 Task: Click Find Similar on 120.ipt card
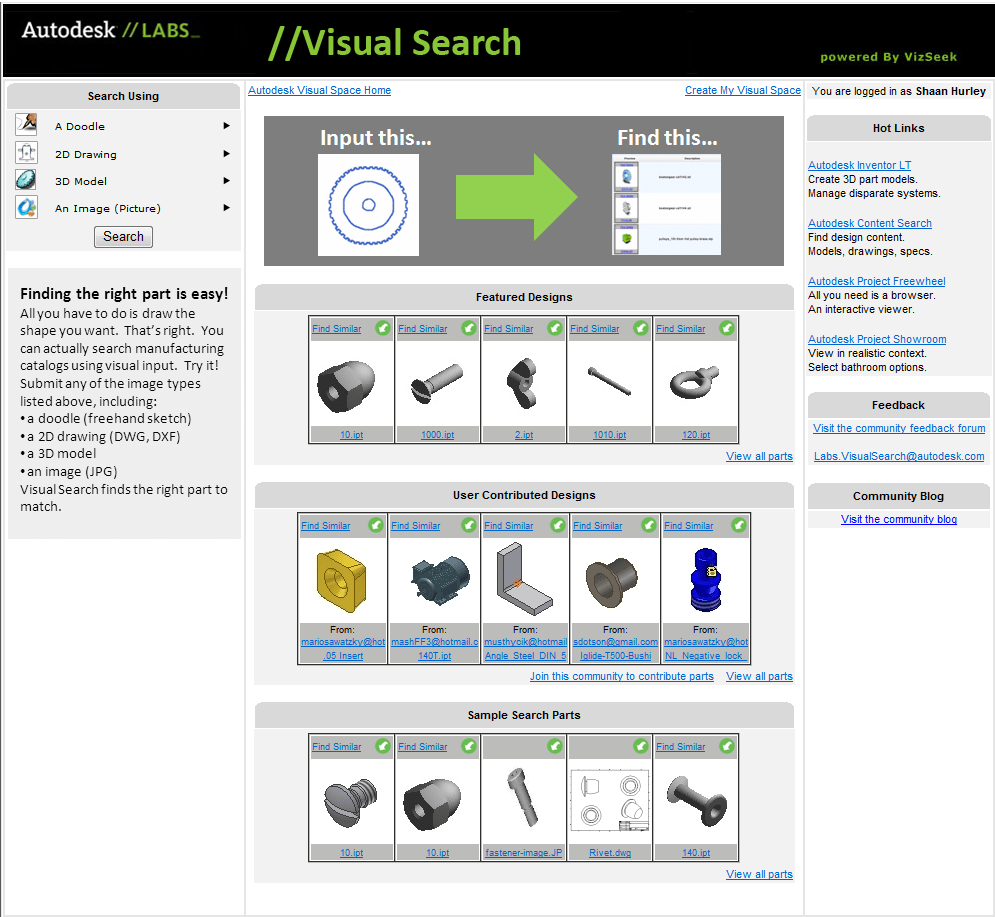point(681,329)
